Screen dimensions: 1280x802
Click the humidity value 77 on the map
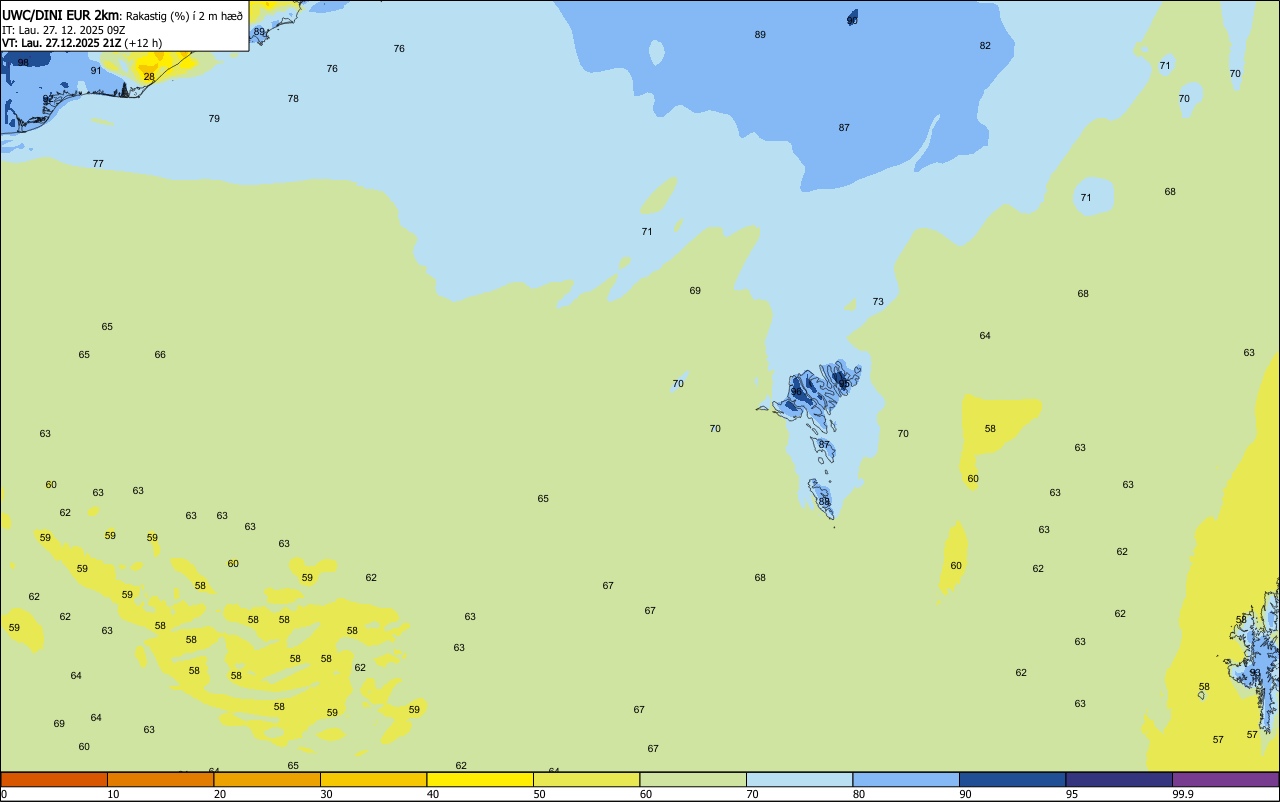point(98,164)
